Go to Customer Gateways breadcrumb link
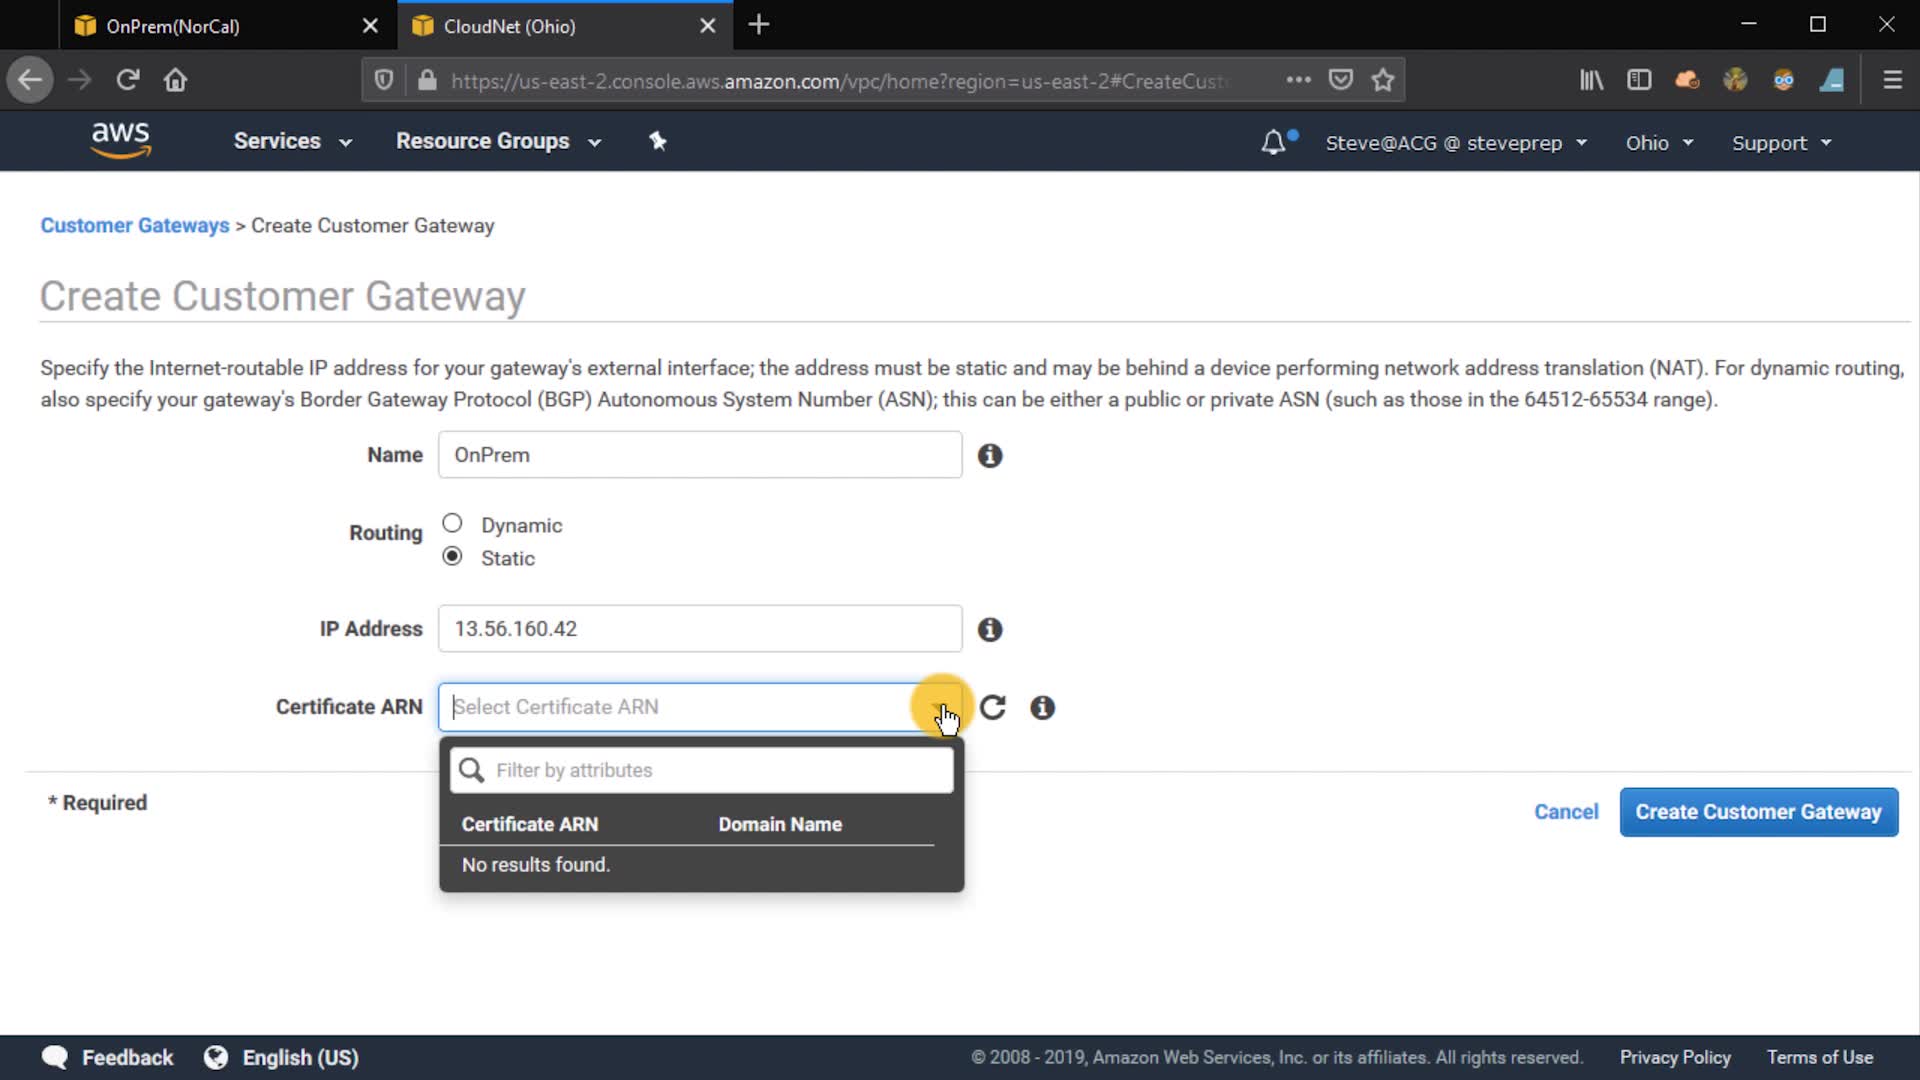The height and width of the screenshot is (1080, 1920). (x=135, y=225)
